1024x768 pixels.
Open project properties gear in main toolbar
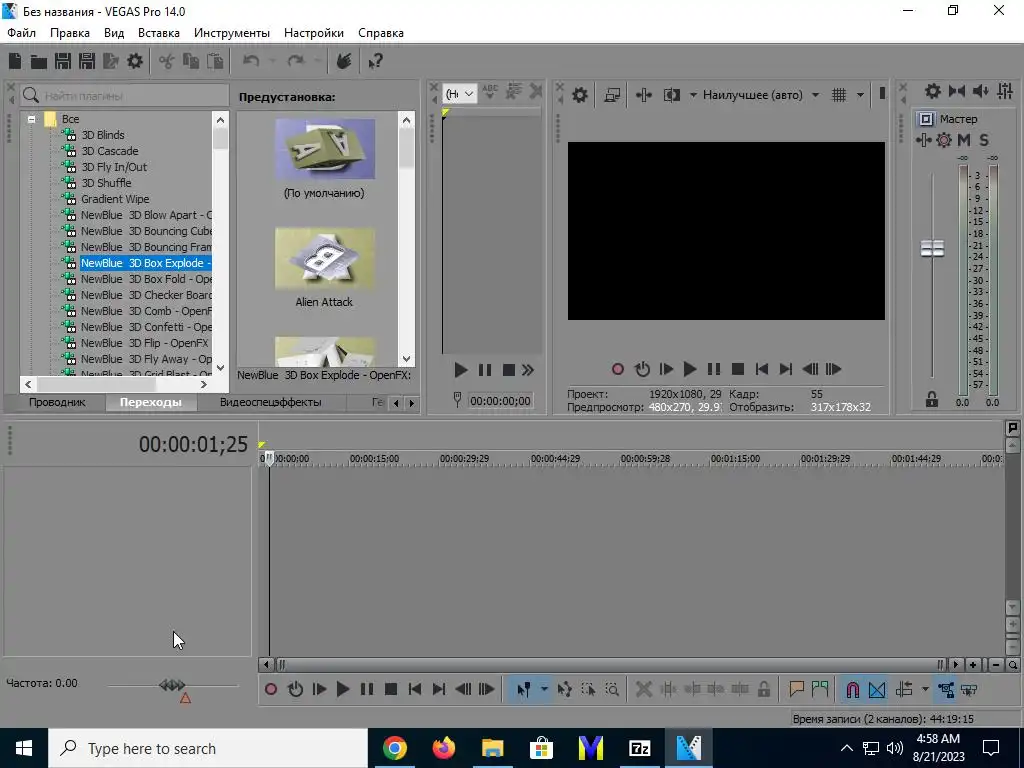click(x=135, y=61)
